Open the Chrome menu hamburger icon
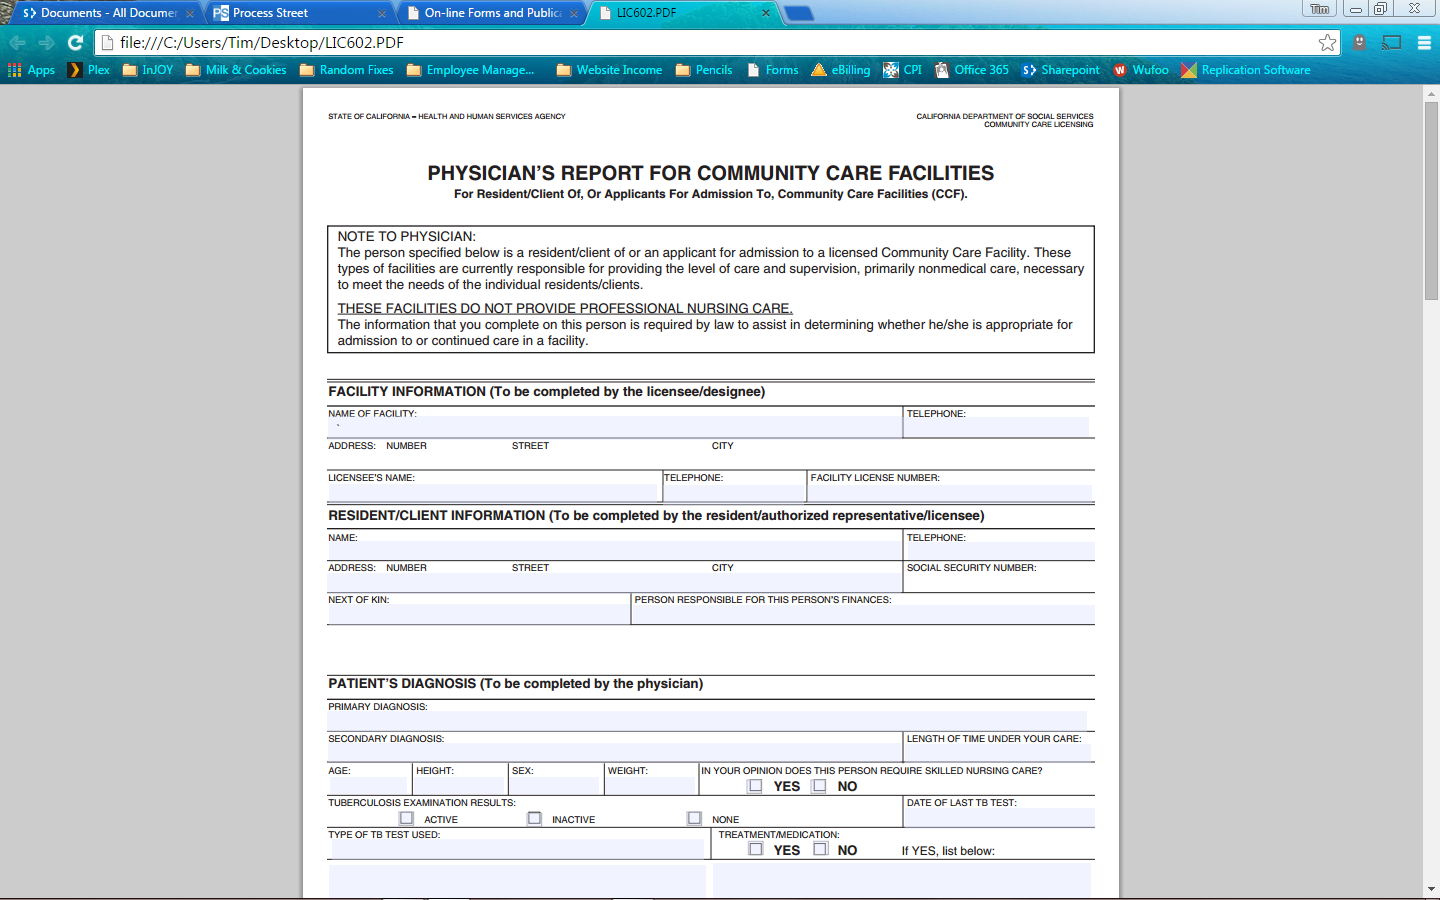Viewport: 1440px width, 900px height. click(1424, 42)
